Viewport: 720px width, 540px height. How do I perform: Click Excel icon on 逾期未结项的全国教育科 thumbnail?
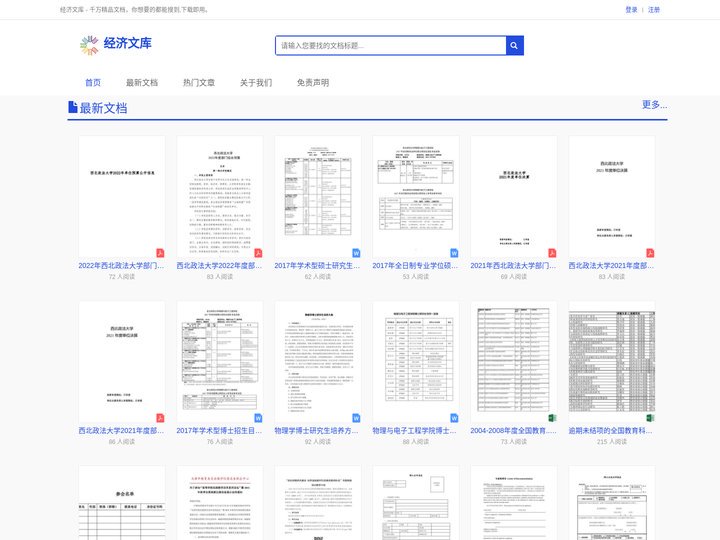pyautogui.click(x=650, y=418)
